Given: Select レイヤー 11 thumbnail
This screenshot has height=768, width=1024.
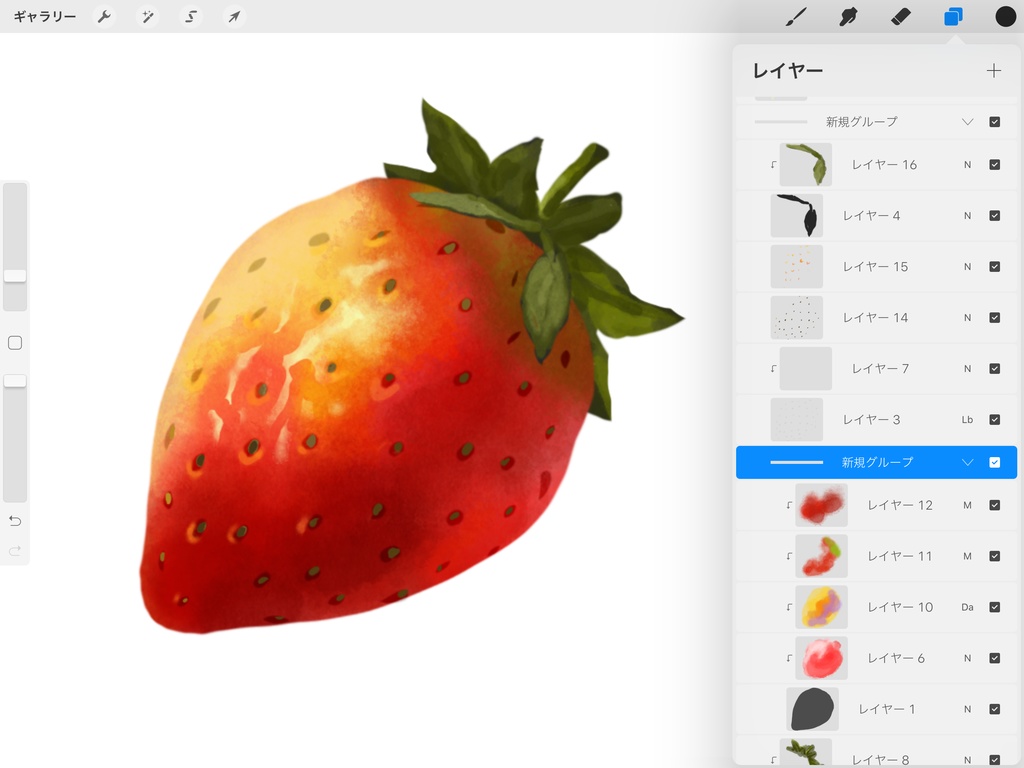Looking at the screenshot, I should (x=822, y=556).
